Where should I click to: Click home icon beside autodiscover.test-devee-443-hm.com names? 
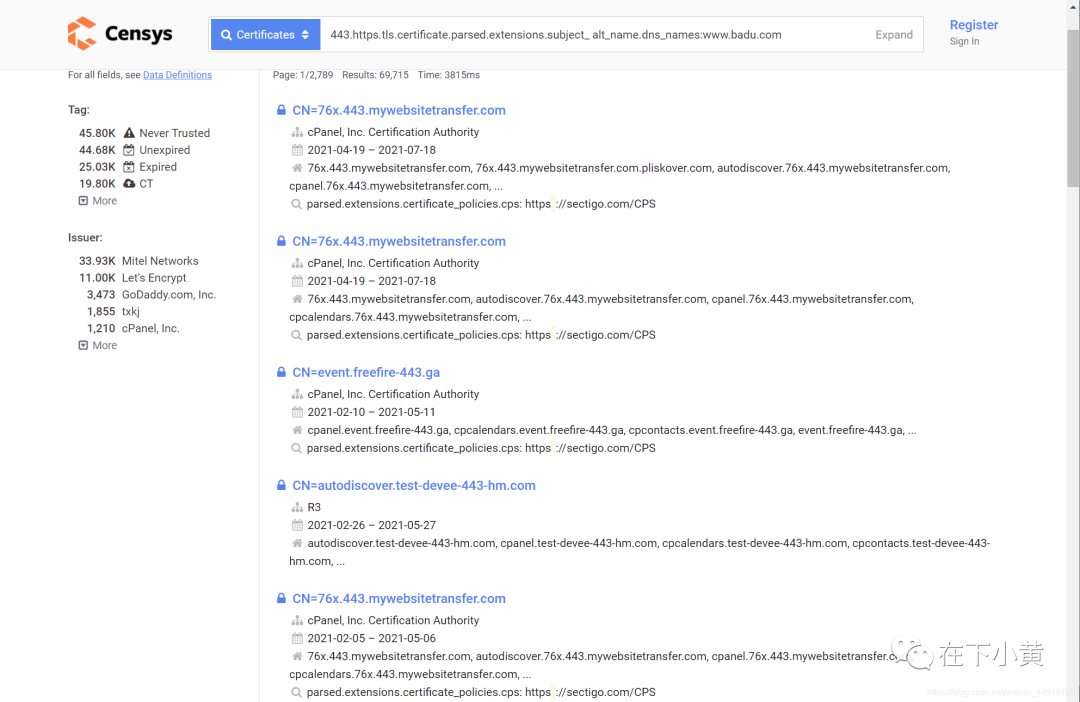(297, 543)
